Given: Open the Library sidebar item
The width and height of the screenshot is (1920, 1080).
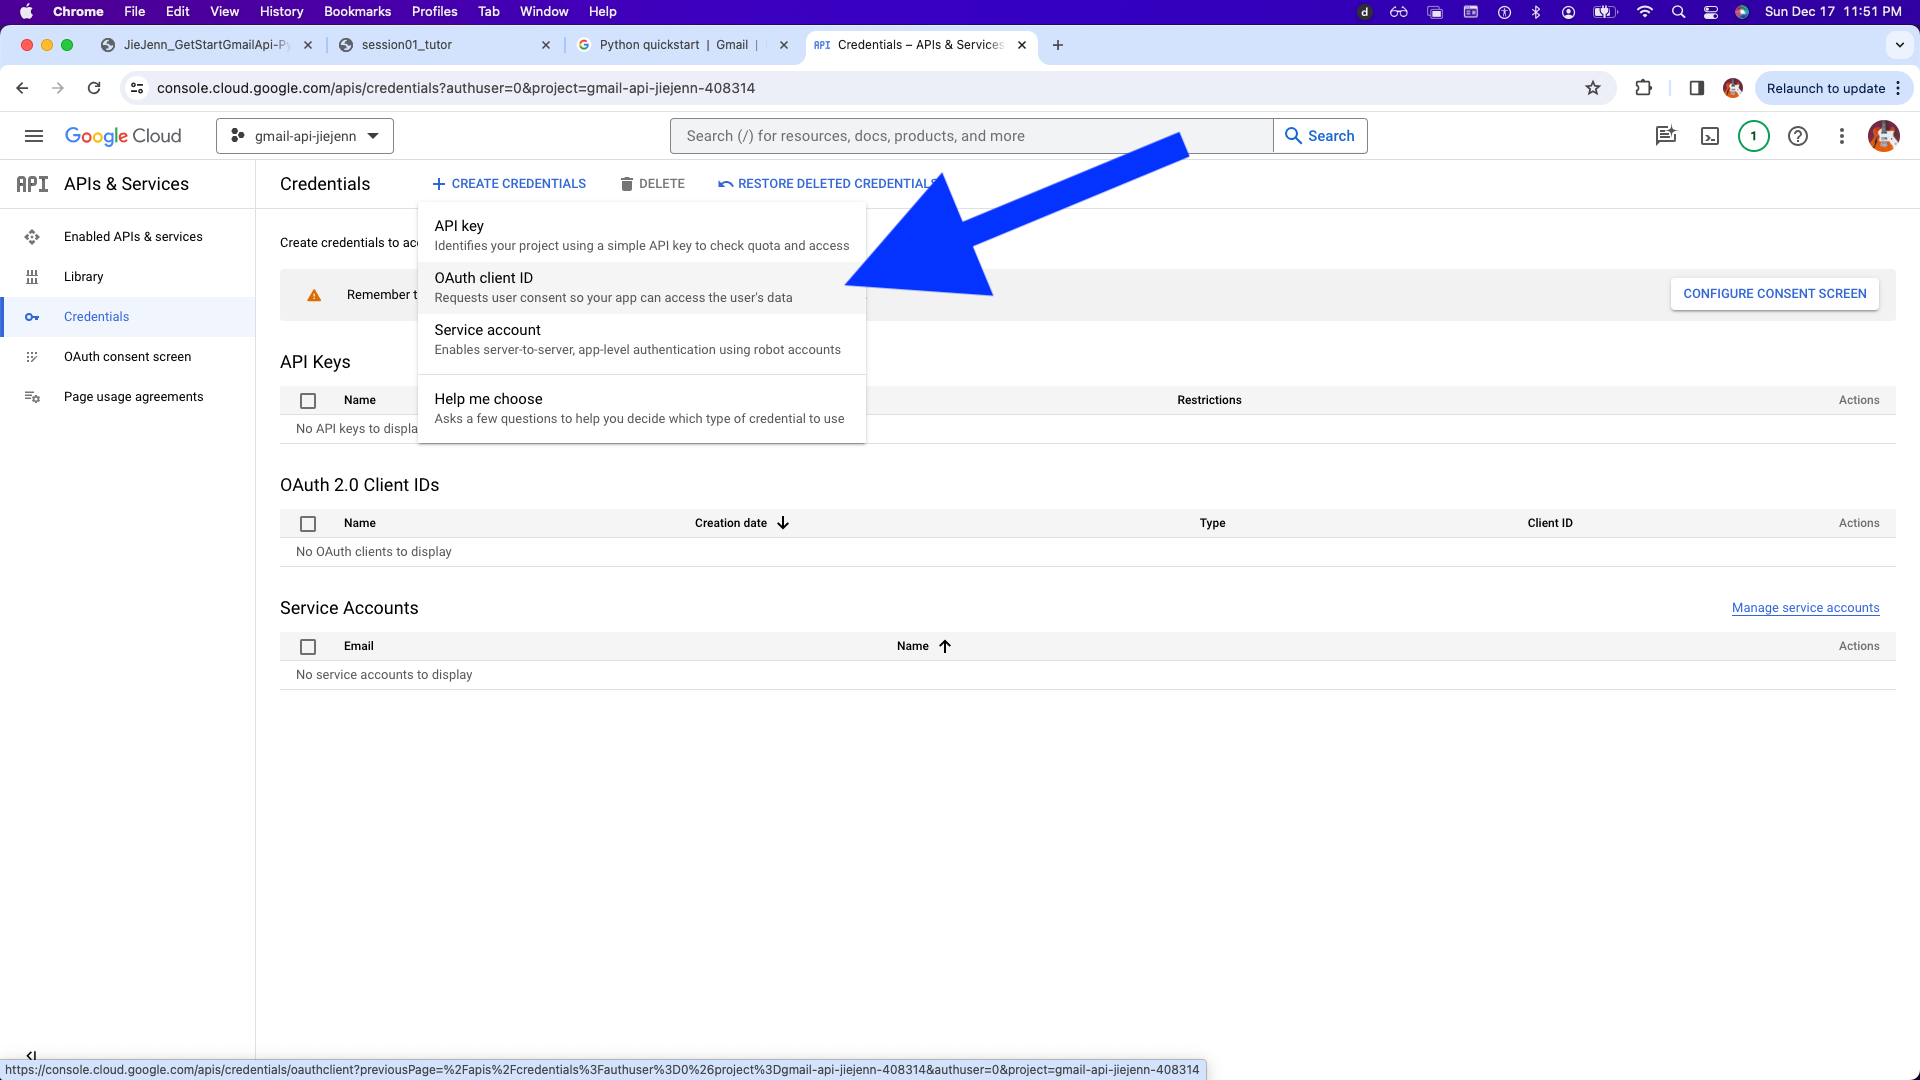Looking at the screenshot, I should click(127, 277).
